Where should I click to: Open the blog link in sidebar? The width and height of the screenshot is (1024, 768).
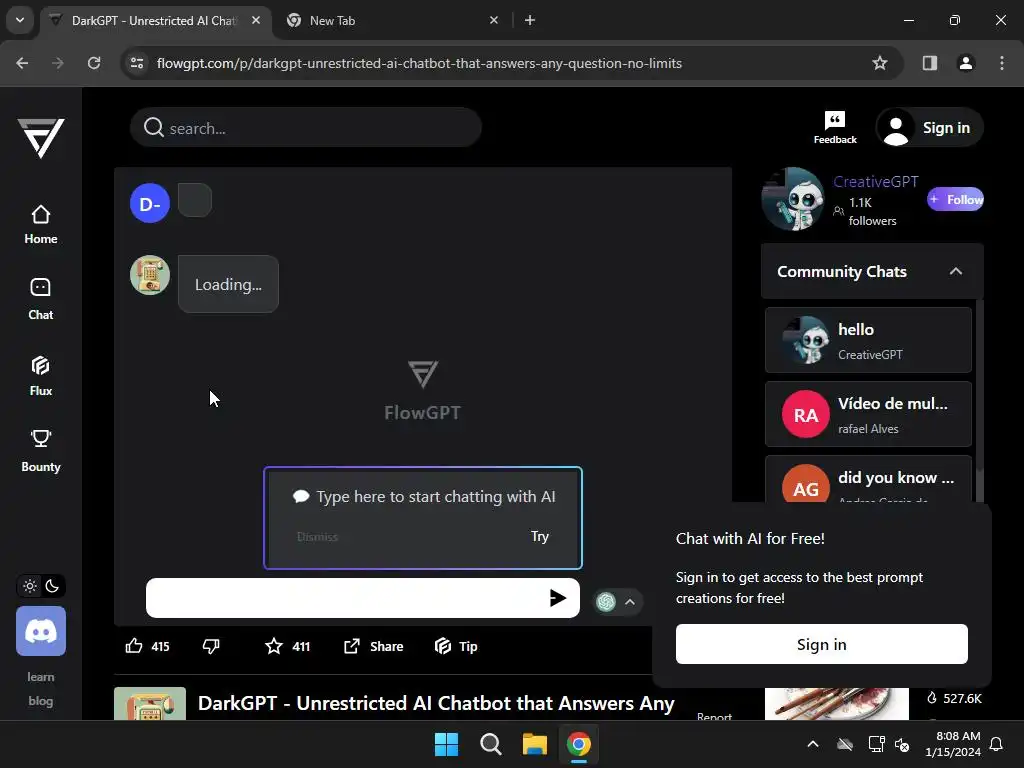pos(40,701)
